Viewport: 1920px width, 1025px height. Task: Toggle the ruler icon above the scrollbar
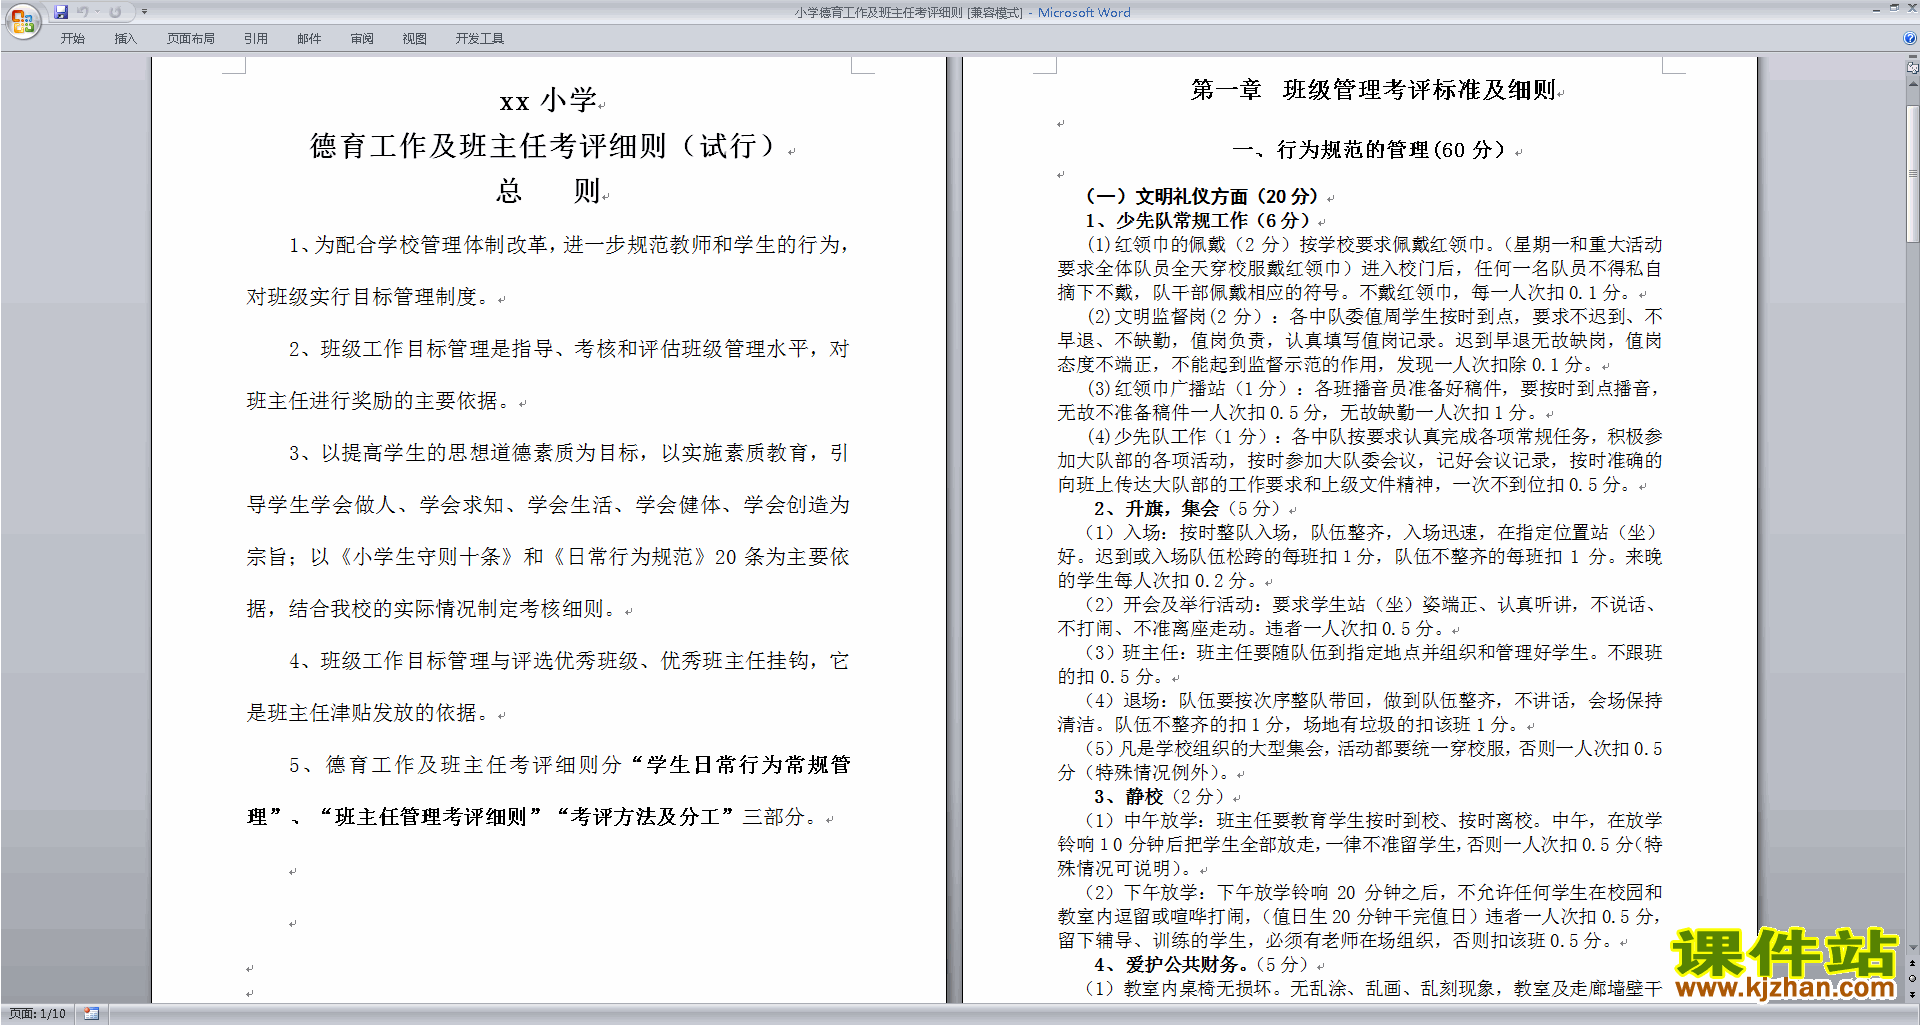(x=1912, y=68)
